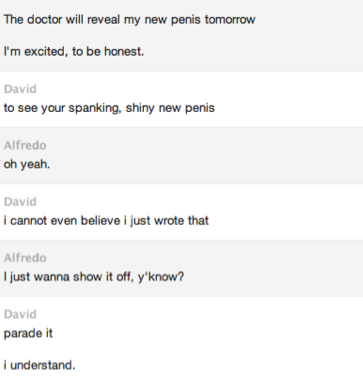The height and width of the screenshot is (384, 363).
Task: Click the word 'doctor' in the top message
Action: [x=44, y=20]
